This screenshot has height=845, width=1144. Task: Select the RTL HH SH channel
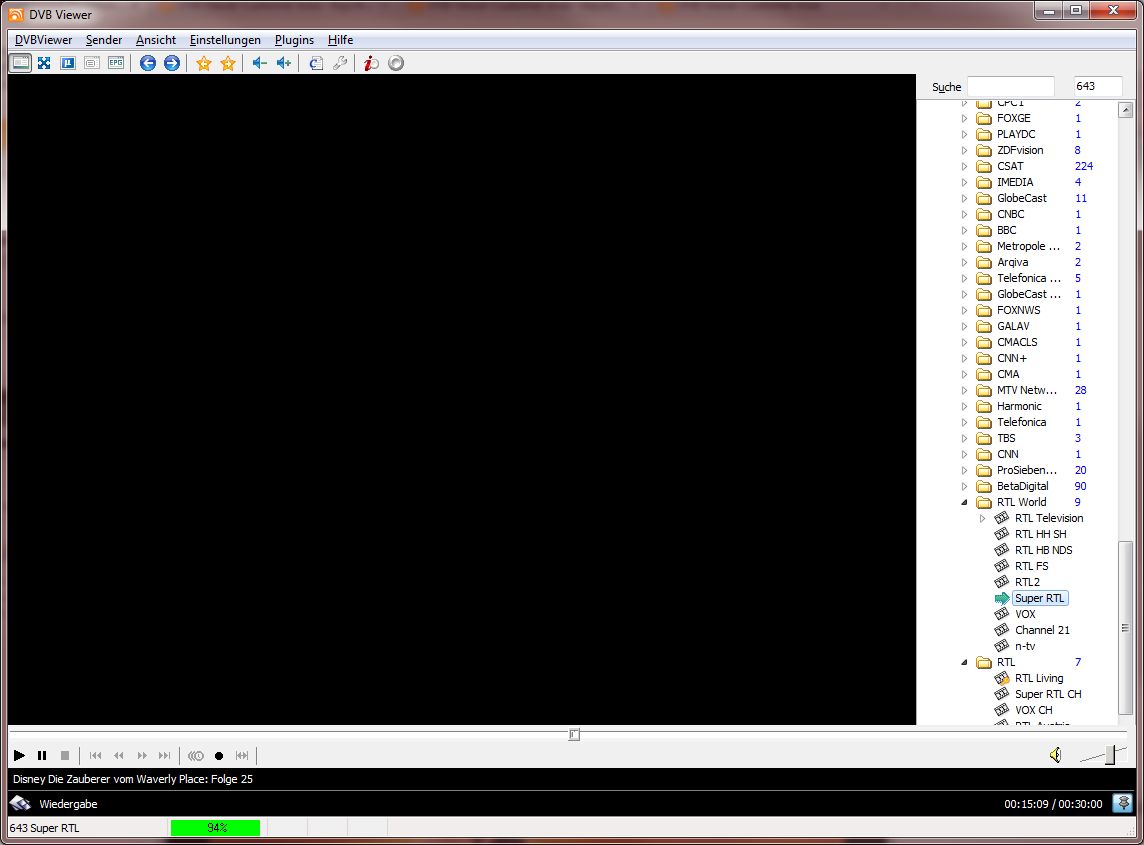coord(1040,534)
